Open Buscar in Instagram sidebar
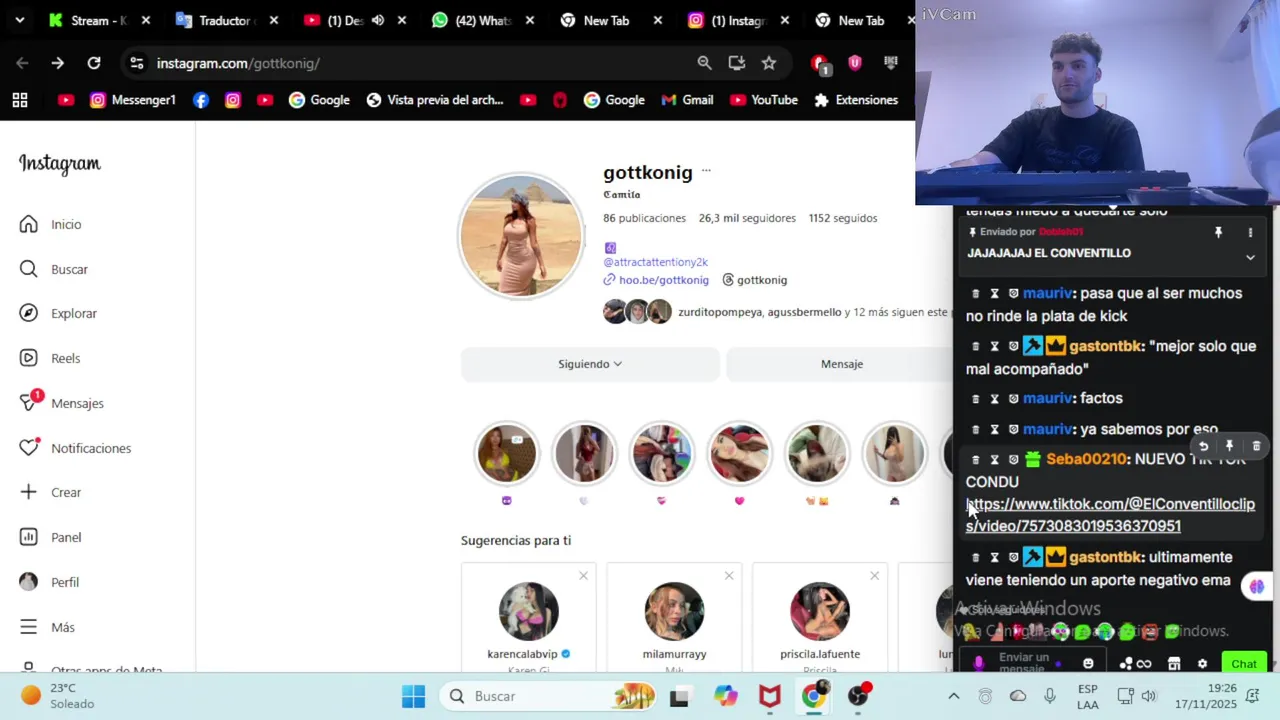This screenshot has height=720, width=1280. tap(54, 269)
